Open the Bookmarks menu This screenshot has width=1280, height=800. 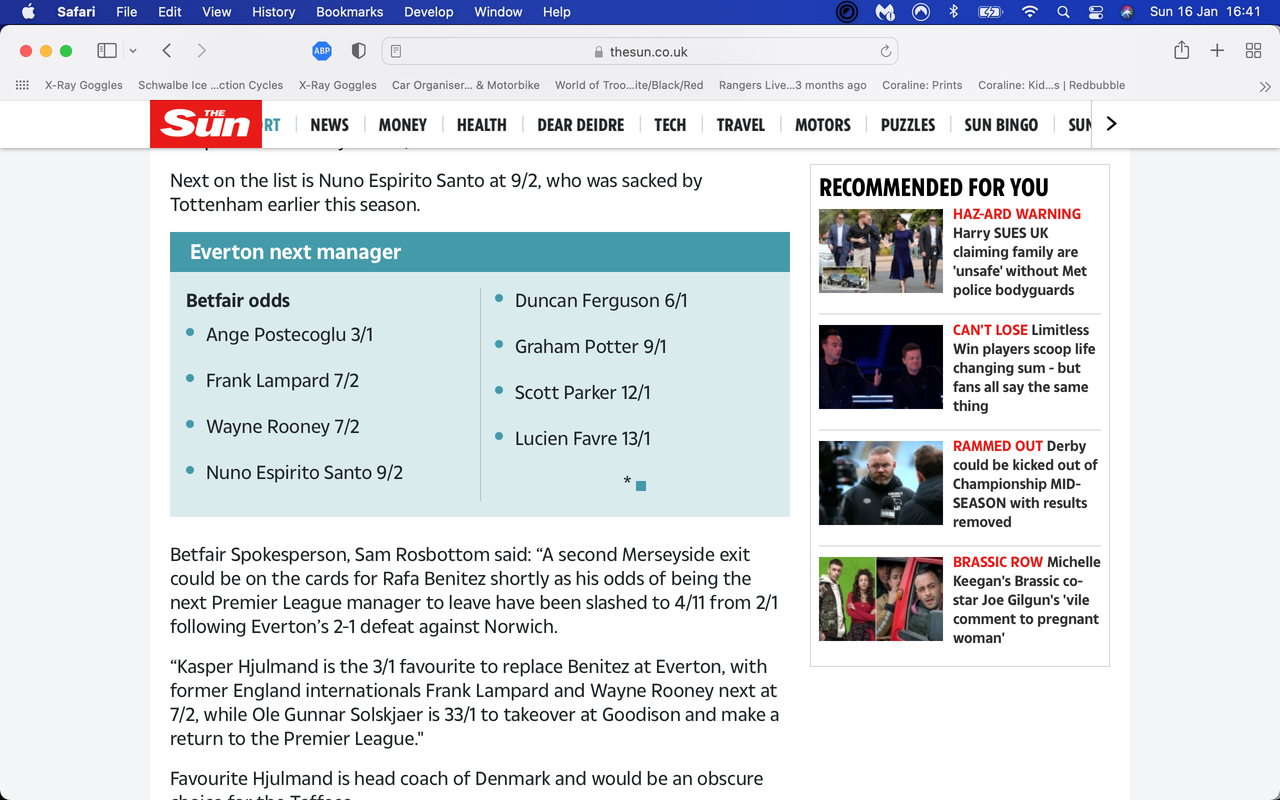pyautogui.click(x=350, y=12)
